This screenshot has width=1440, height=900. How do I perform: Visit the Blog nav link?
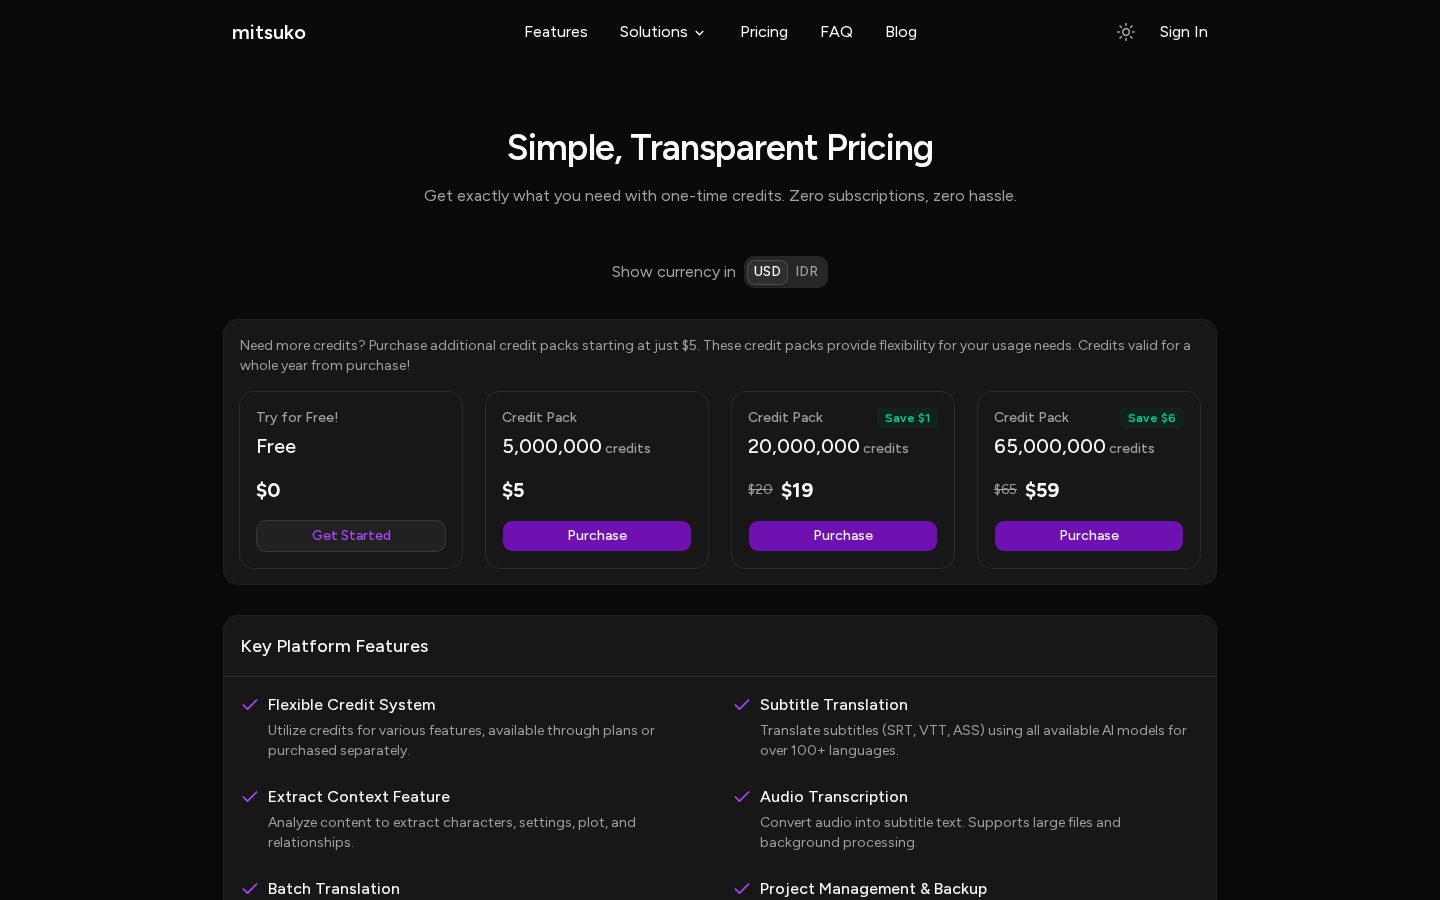coord(901,32)
